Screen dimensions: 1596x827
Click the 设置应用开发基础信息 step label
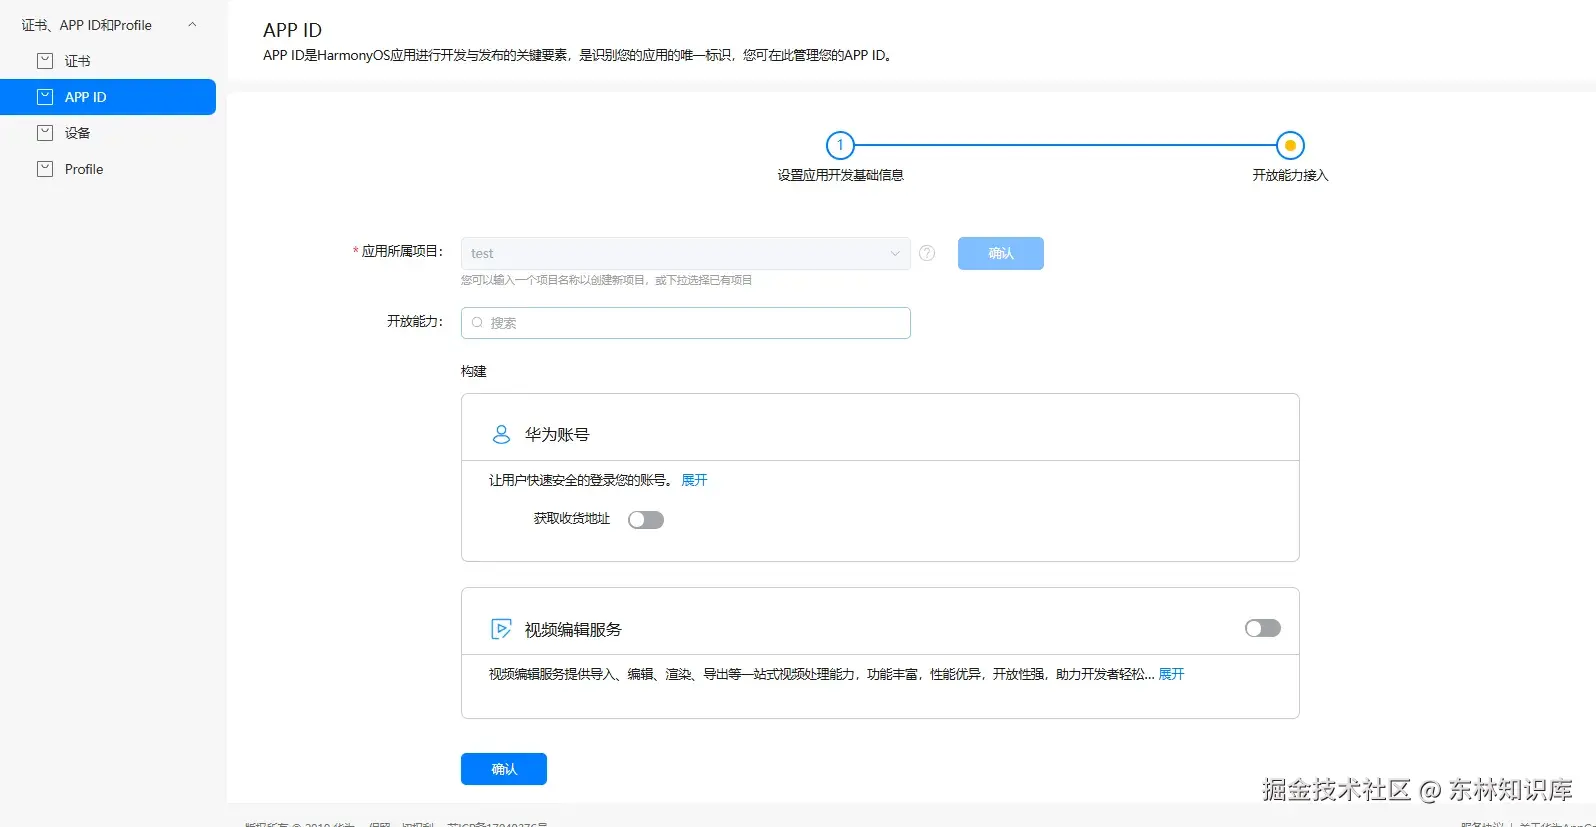[840, 175]
